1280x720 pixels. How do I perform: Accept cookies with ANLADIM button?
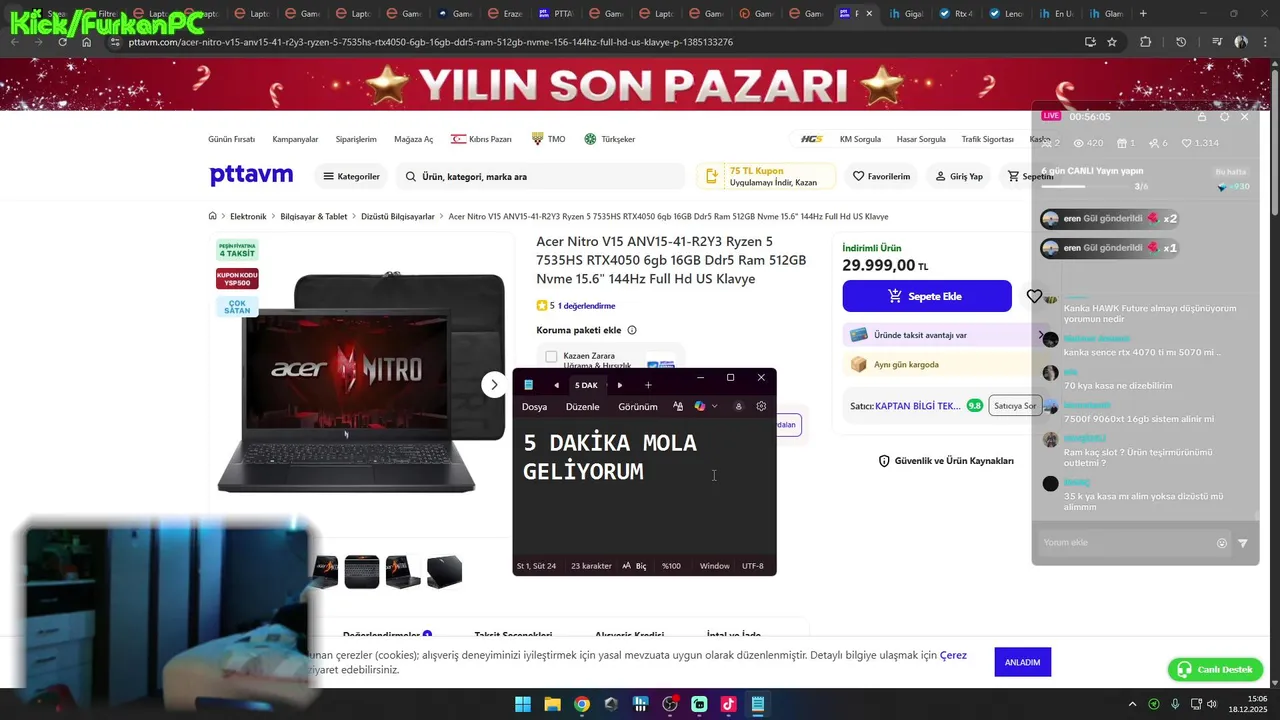[1022, 662]
